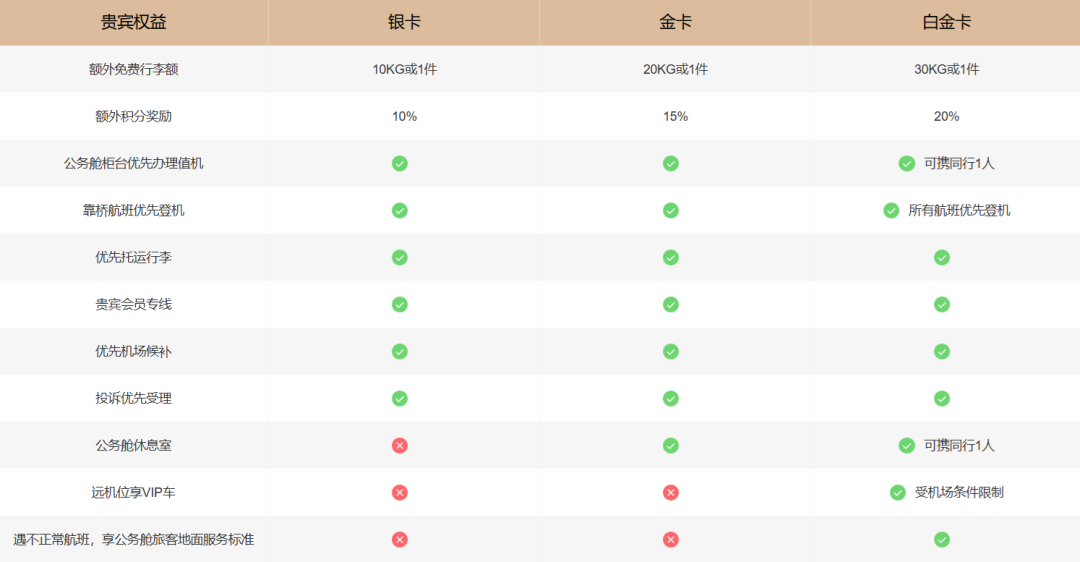Viewport: 1080px width, 562px height.
Task: Click the 靠桥航班优先登机 label
Action: (x=134, y=210)
